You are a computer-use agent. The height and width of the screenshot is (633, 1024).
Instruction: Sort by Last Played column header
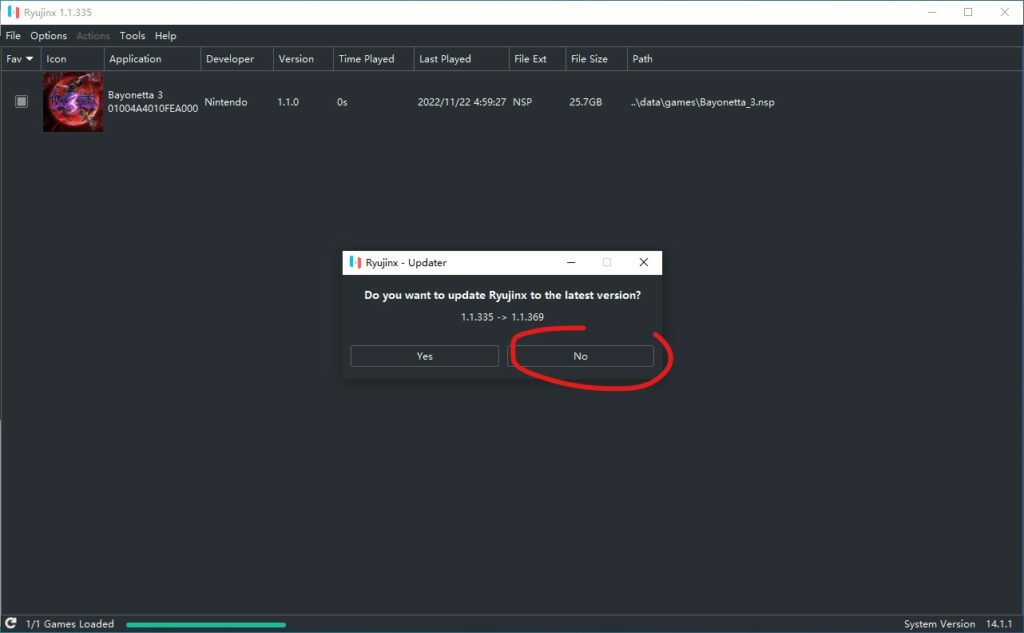[x=461, y=59]
